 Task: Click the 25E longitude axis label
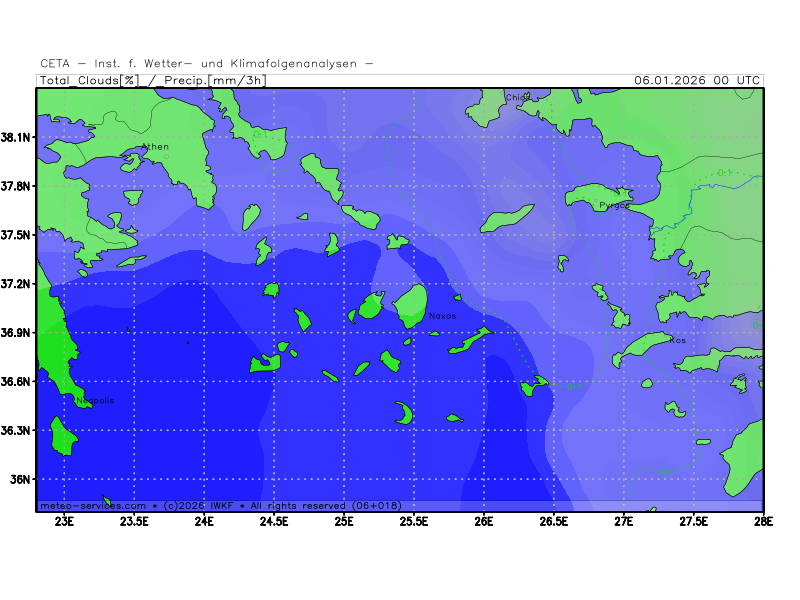344,520
